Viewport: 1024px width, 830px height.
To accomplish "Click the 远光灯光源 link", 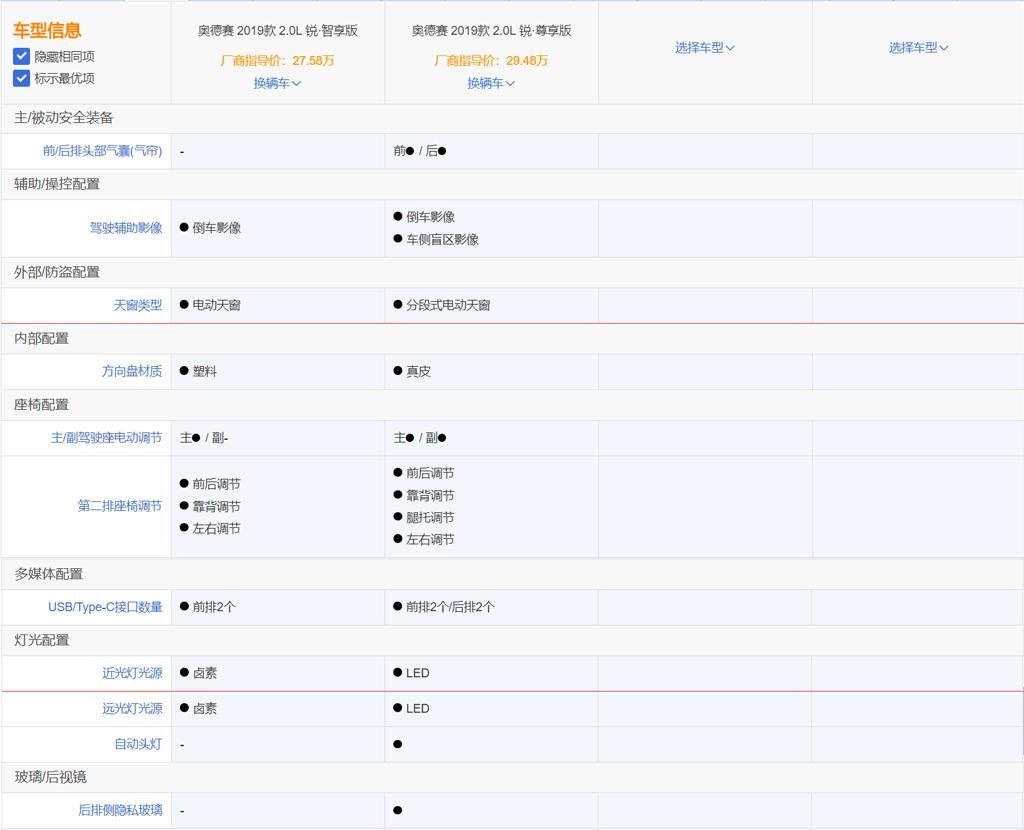I will pos(132,709).
